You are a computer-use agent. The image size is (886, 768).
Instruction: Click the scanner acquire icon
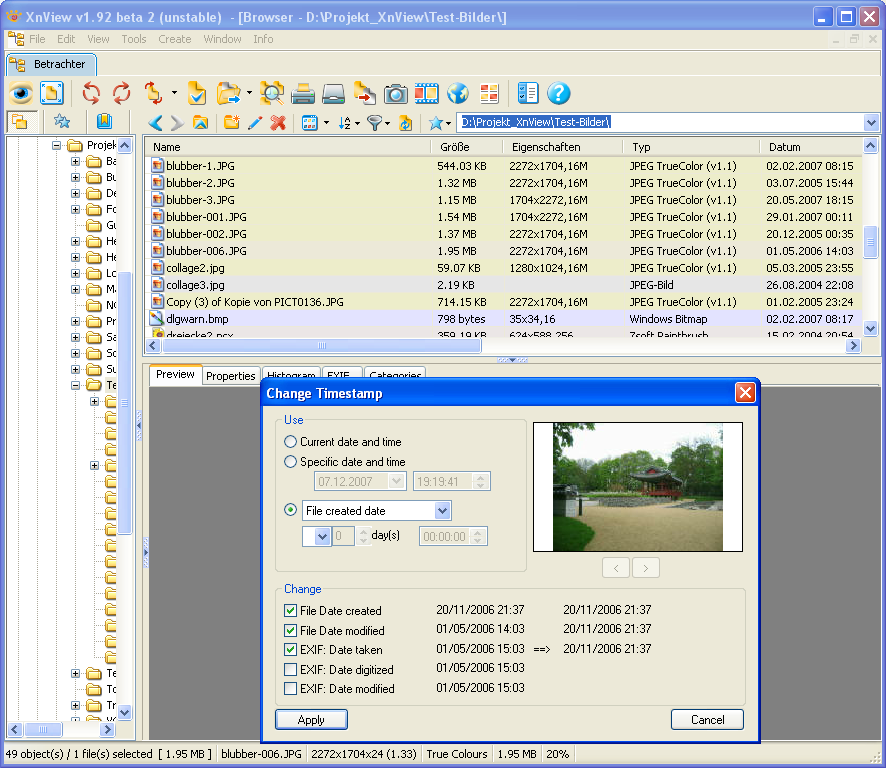click(x=333, y=93)
